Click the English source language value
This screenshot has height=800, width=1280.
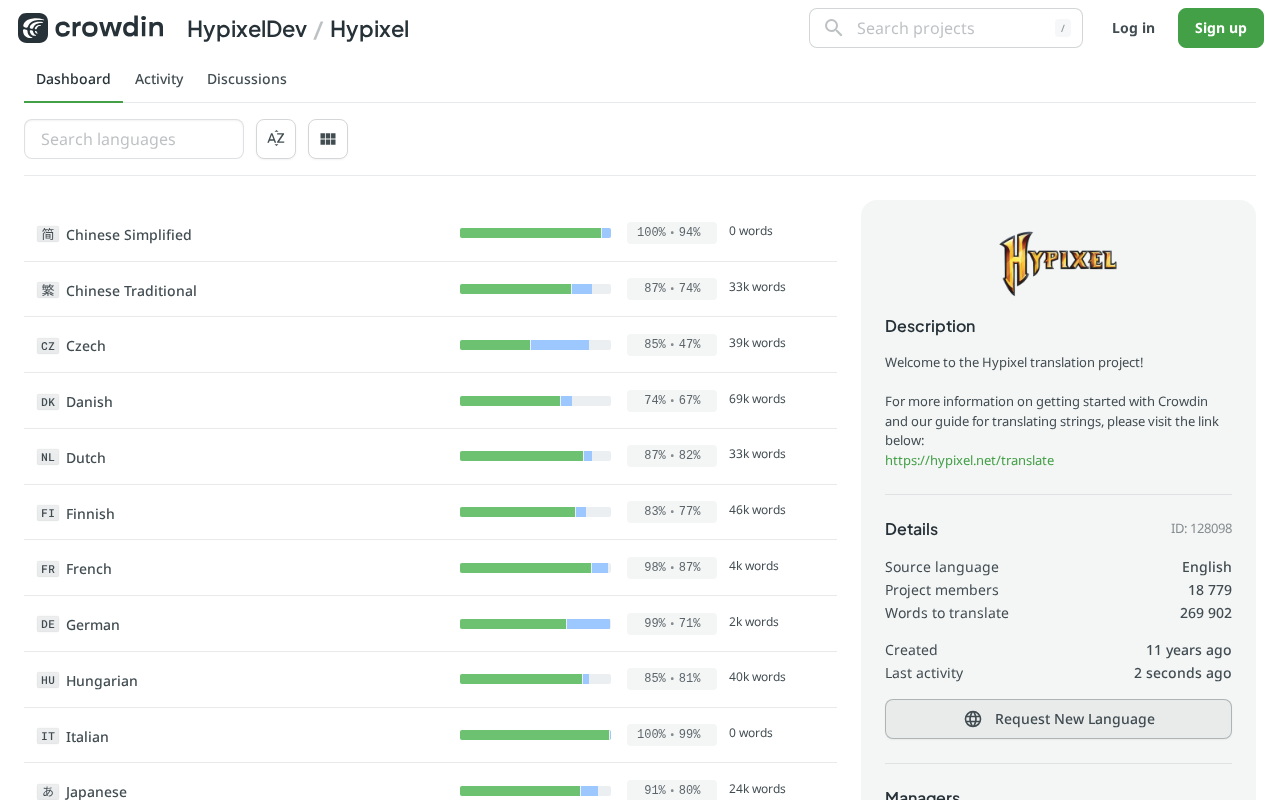tap(1207, 567)
